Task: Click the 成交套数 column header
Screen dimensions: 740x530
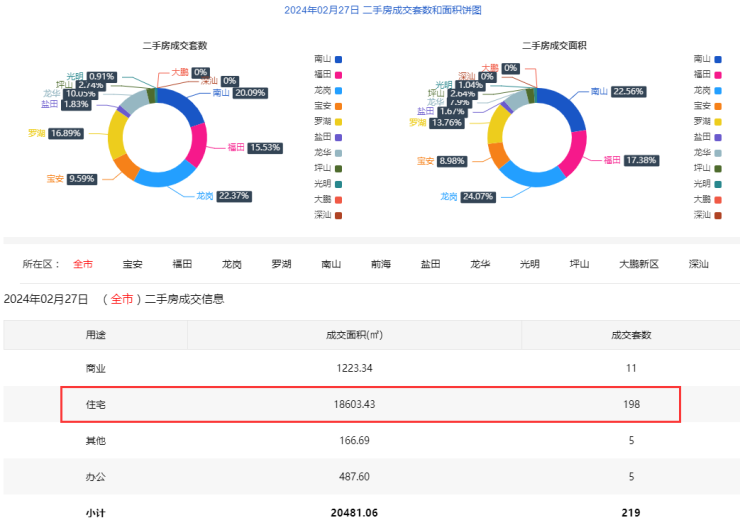Action: pos(631,335)
